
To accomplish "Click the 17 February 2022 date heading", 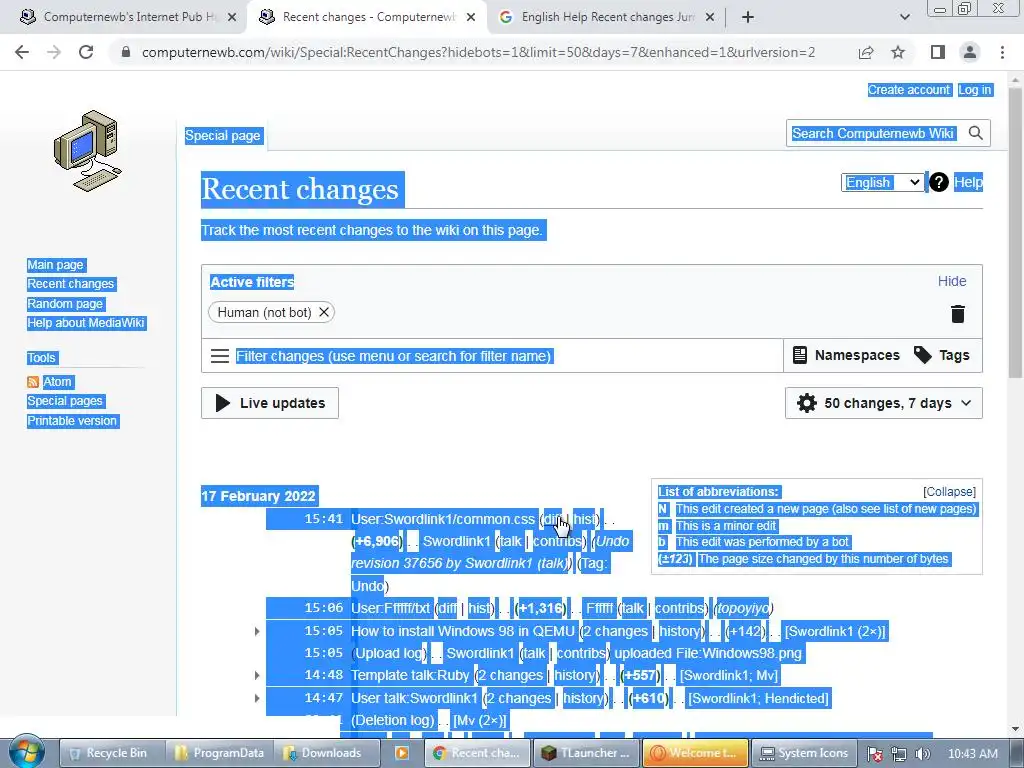I will (259, 496).
